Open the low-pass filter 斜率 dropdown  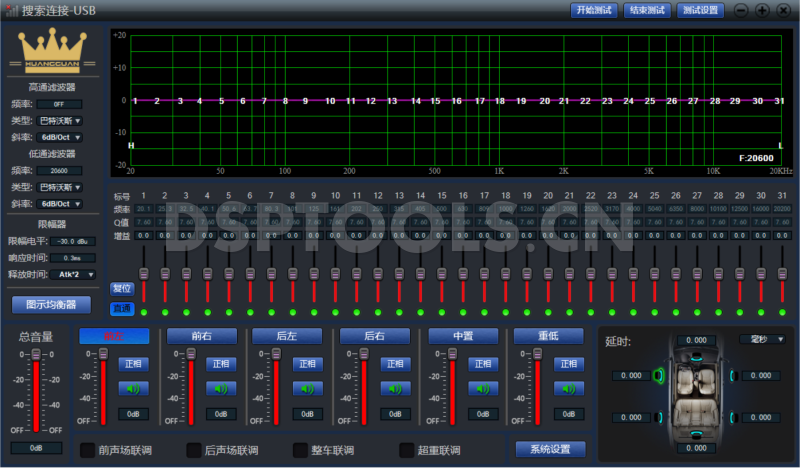coord(60,204)
